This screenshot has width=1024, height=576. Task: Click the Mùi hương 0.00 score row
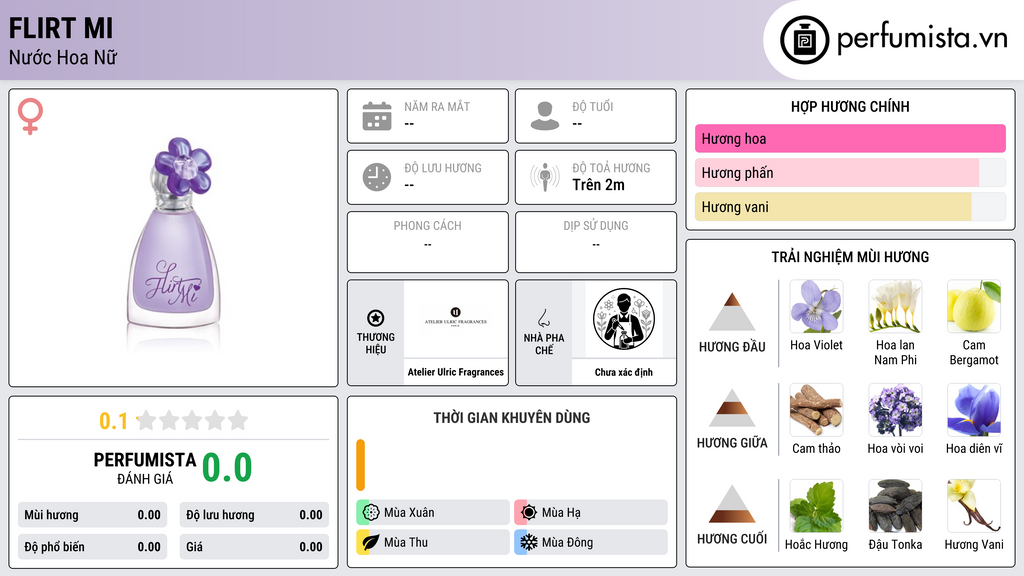click(x=92, y=515)
